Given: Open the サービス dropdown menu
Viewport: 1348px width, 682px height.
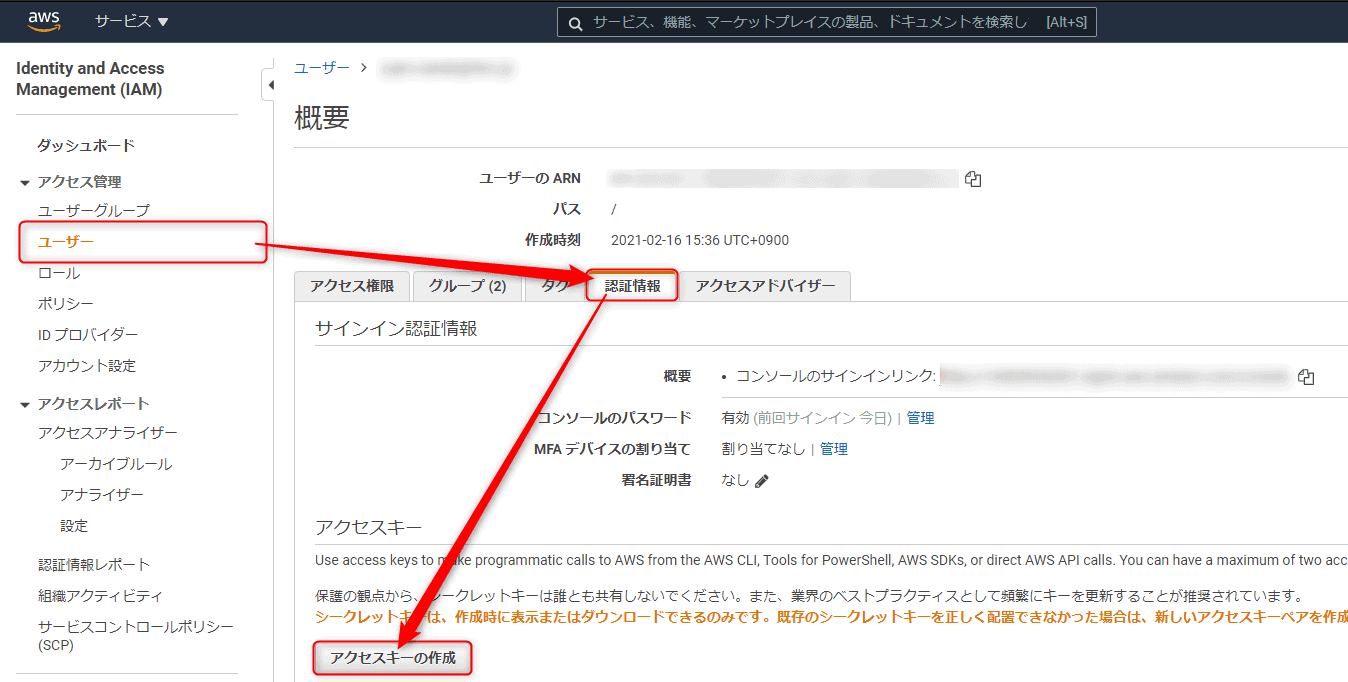Looking at the screenshot, I should click(131, 21).
